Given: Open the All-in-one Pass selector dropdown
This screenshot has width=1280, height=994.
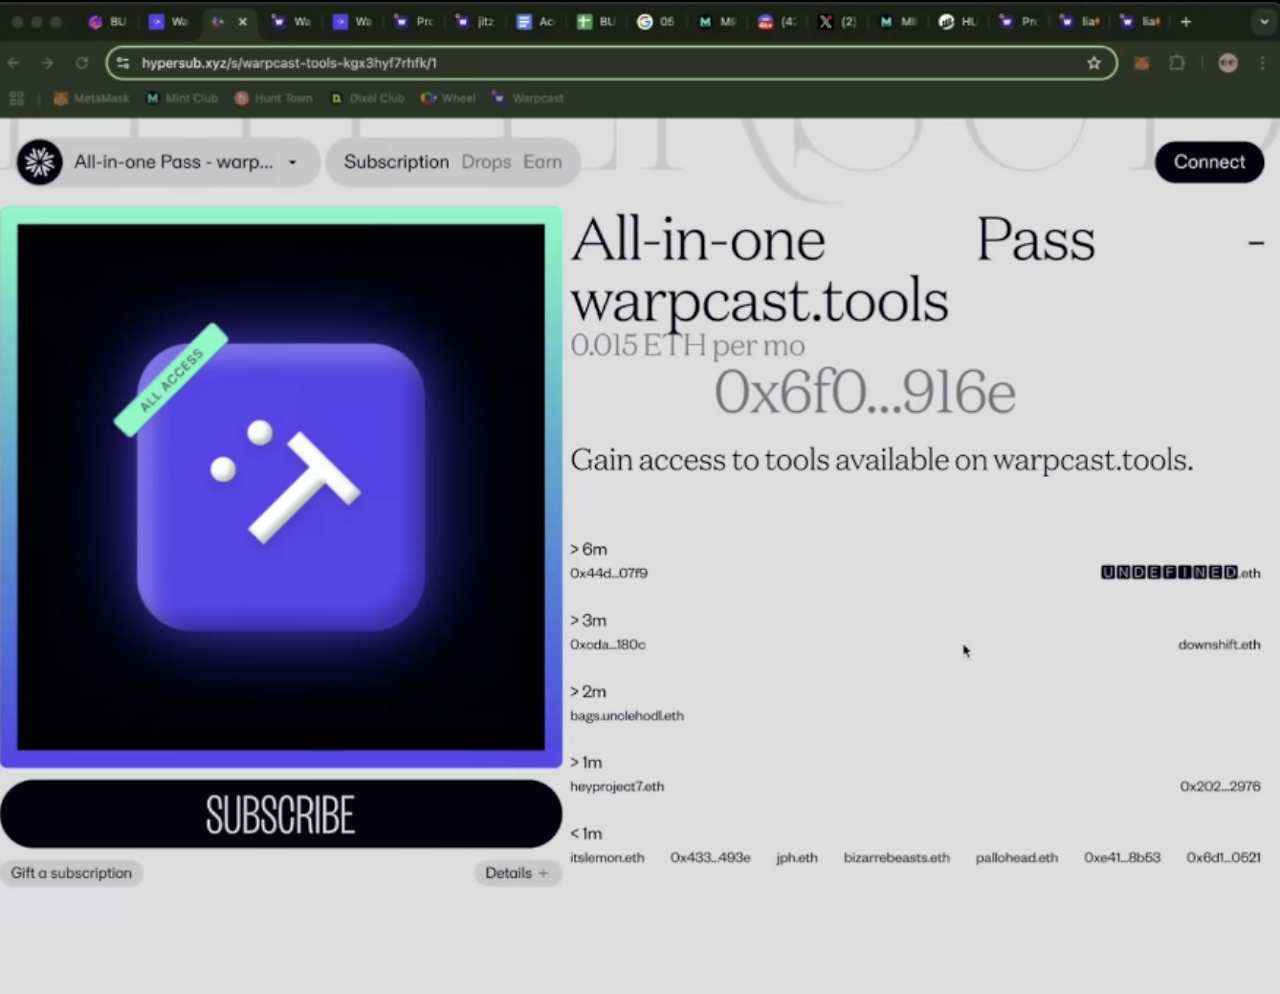Looking at the screenshot, I should click(x=168, y=162).
